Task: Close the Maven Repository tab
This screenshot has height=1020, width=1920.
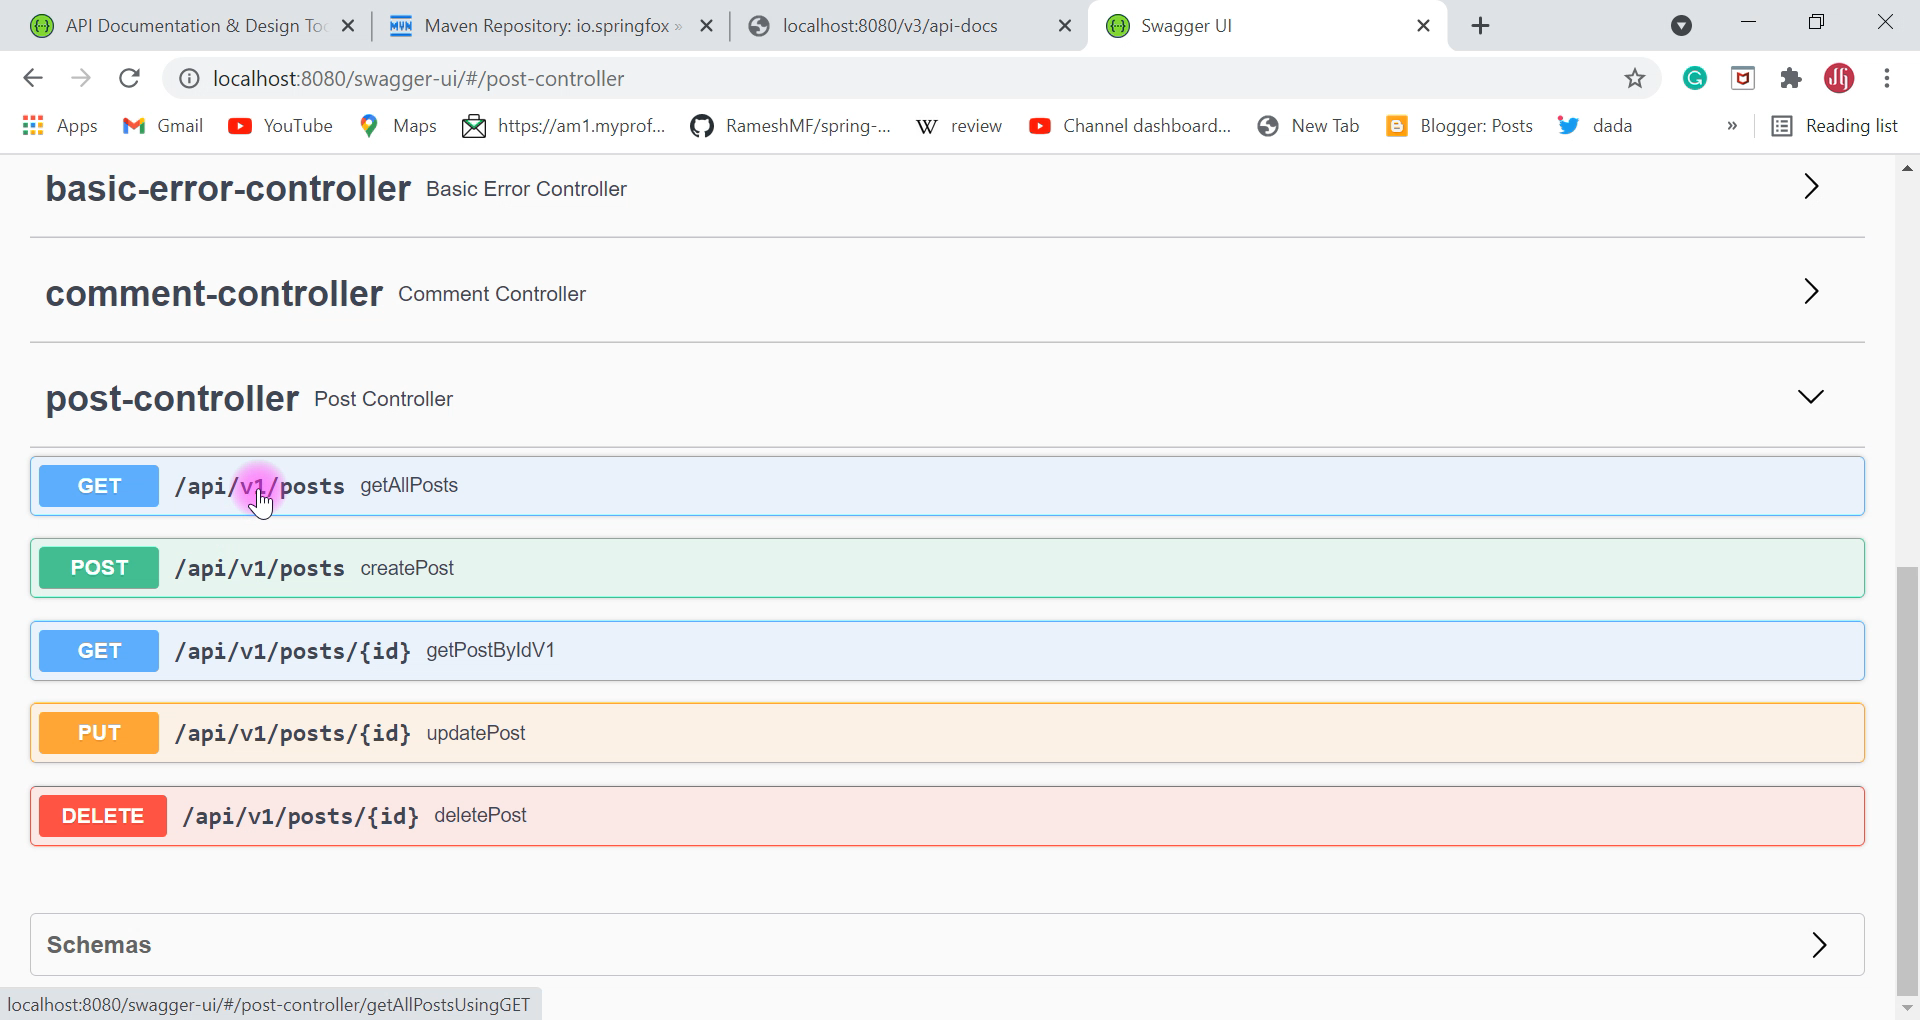Action: coord(706,27)
